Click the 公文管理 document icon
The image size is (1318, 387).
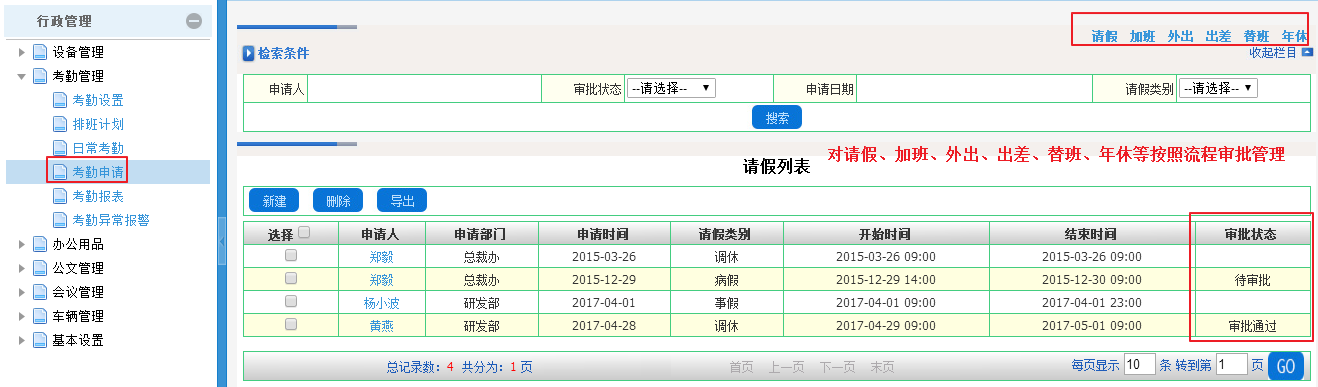click(x=40, y=268)
